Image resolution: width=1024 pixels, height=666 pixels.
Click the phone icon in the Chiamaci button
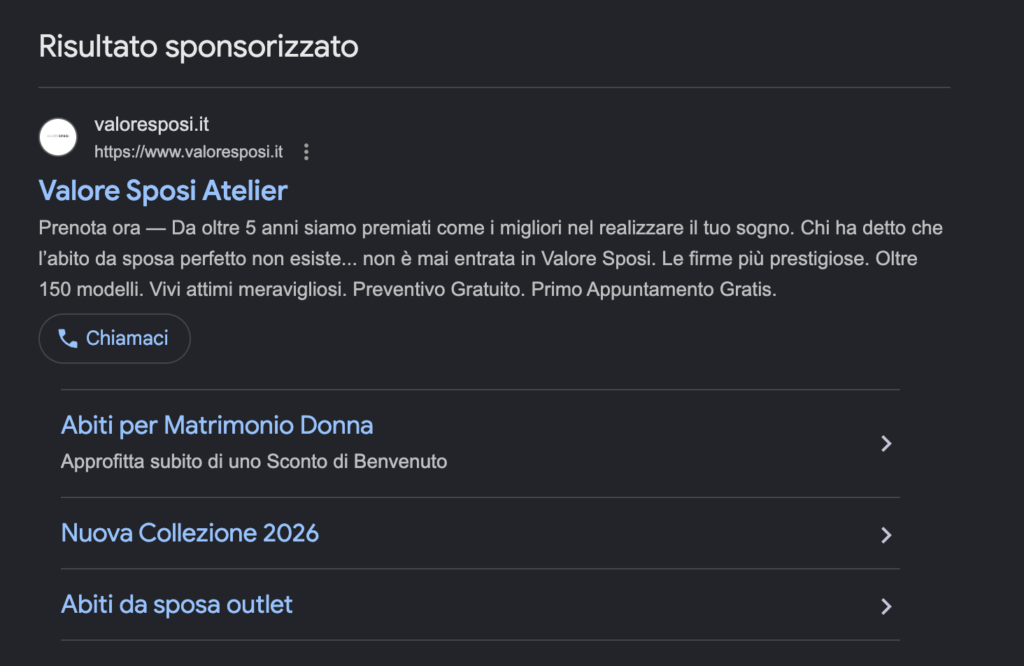[68, 338]
